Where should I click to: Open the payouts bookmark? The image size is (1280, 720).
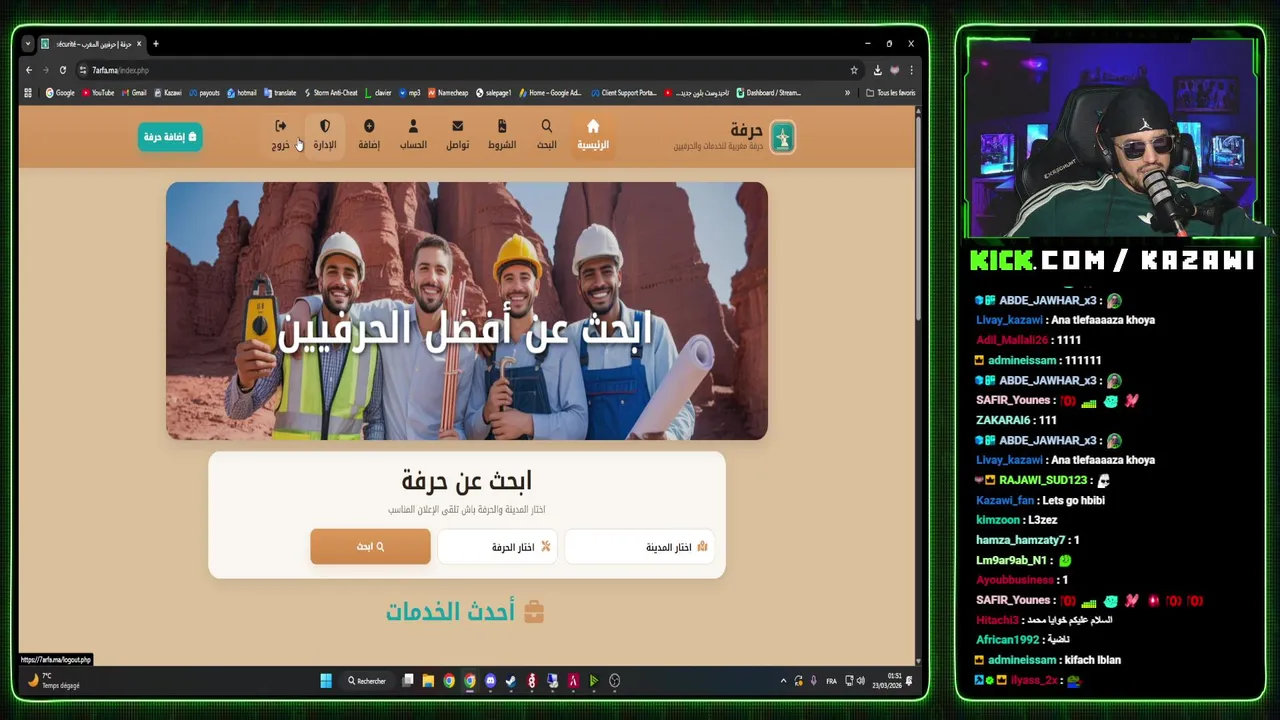(204, 93)
